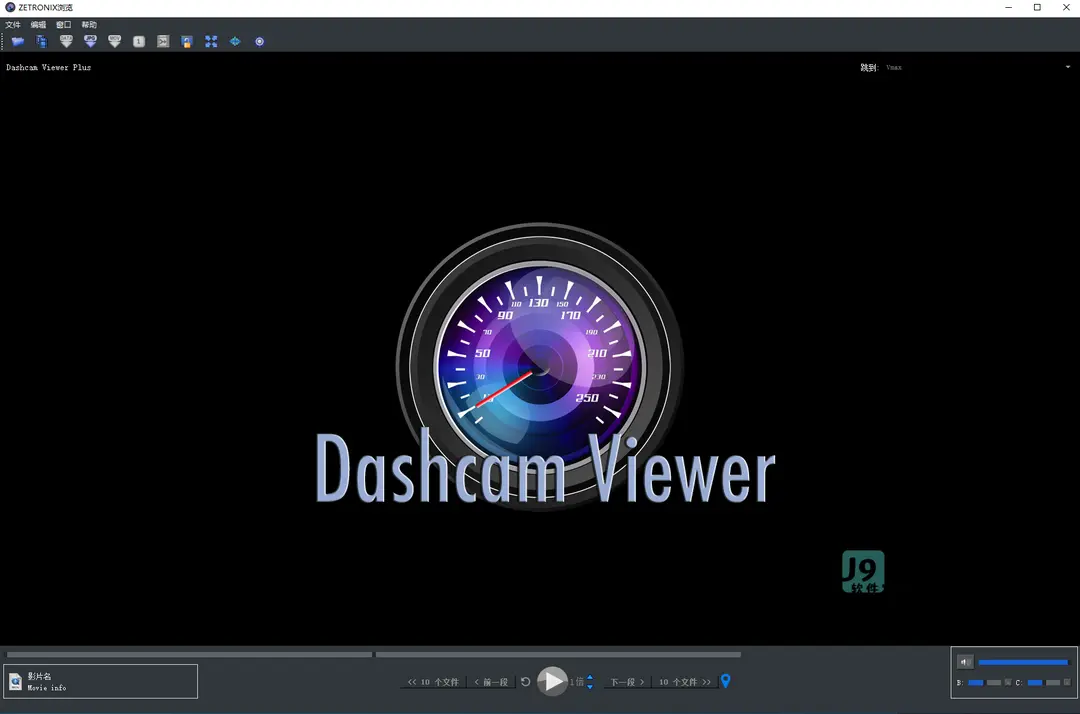Open the 文件 menu
Viewport: 1080px width, 714px height.
tap(13, 25)
